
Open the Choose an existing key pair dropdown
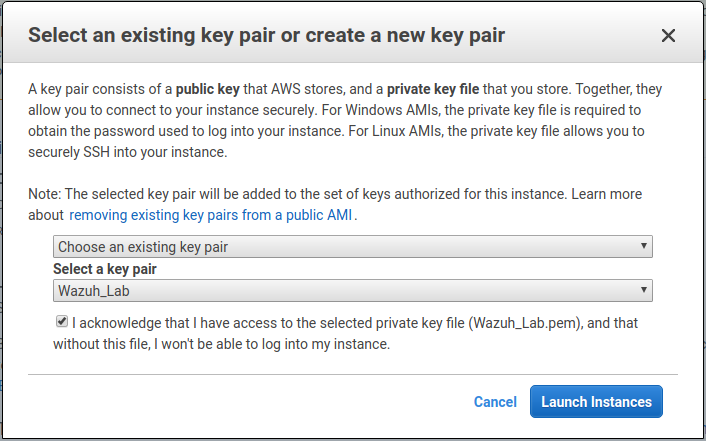click(353, 246)
